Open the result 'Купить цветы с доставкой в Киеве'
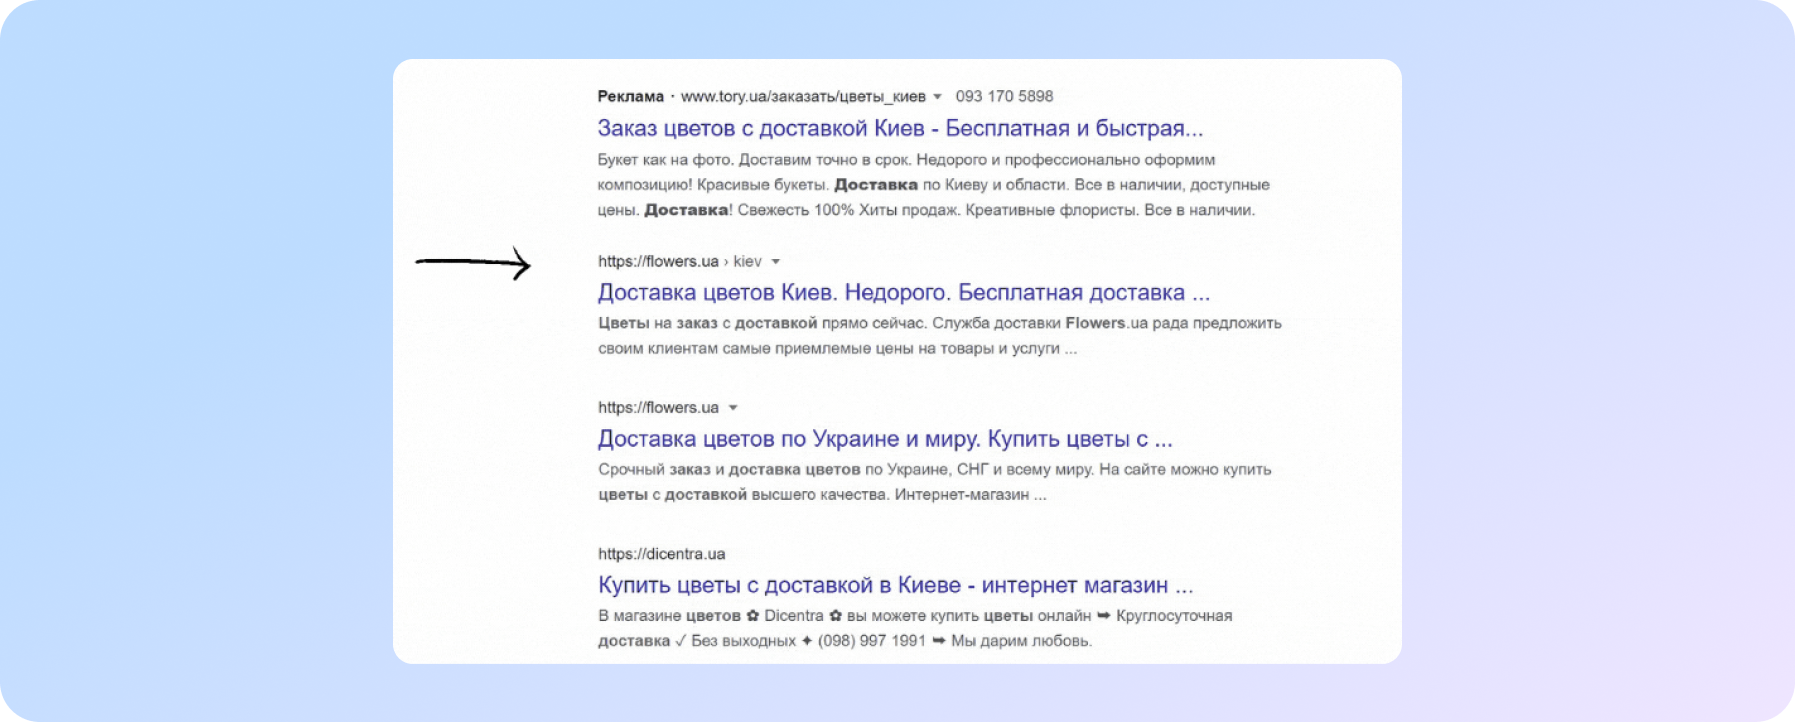 (x=896, y=585)
